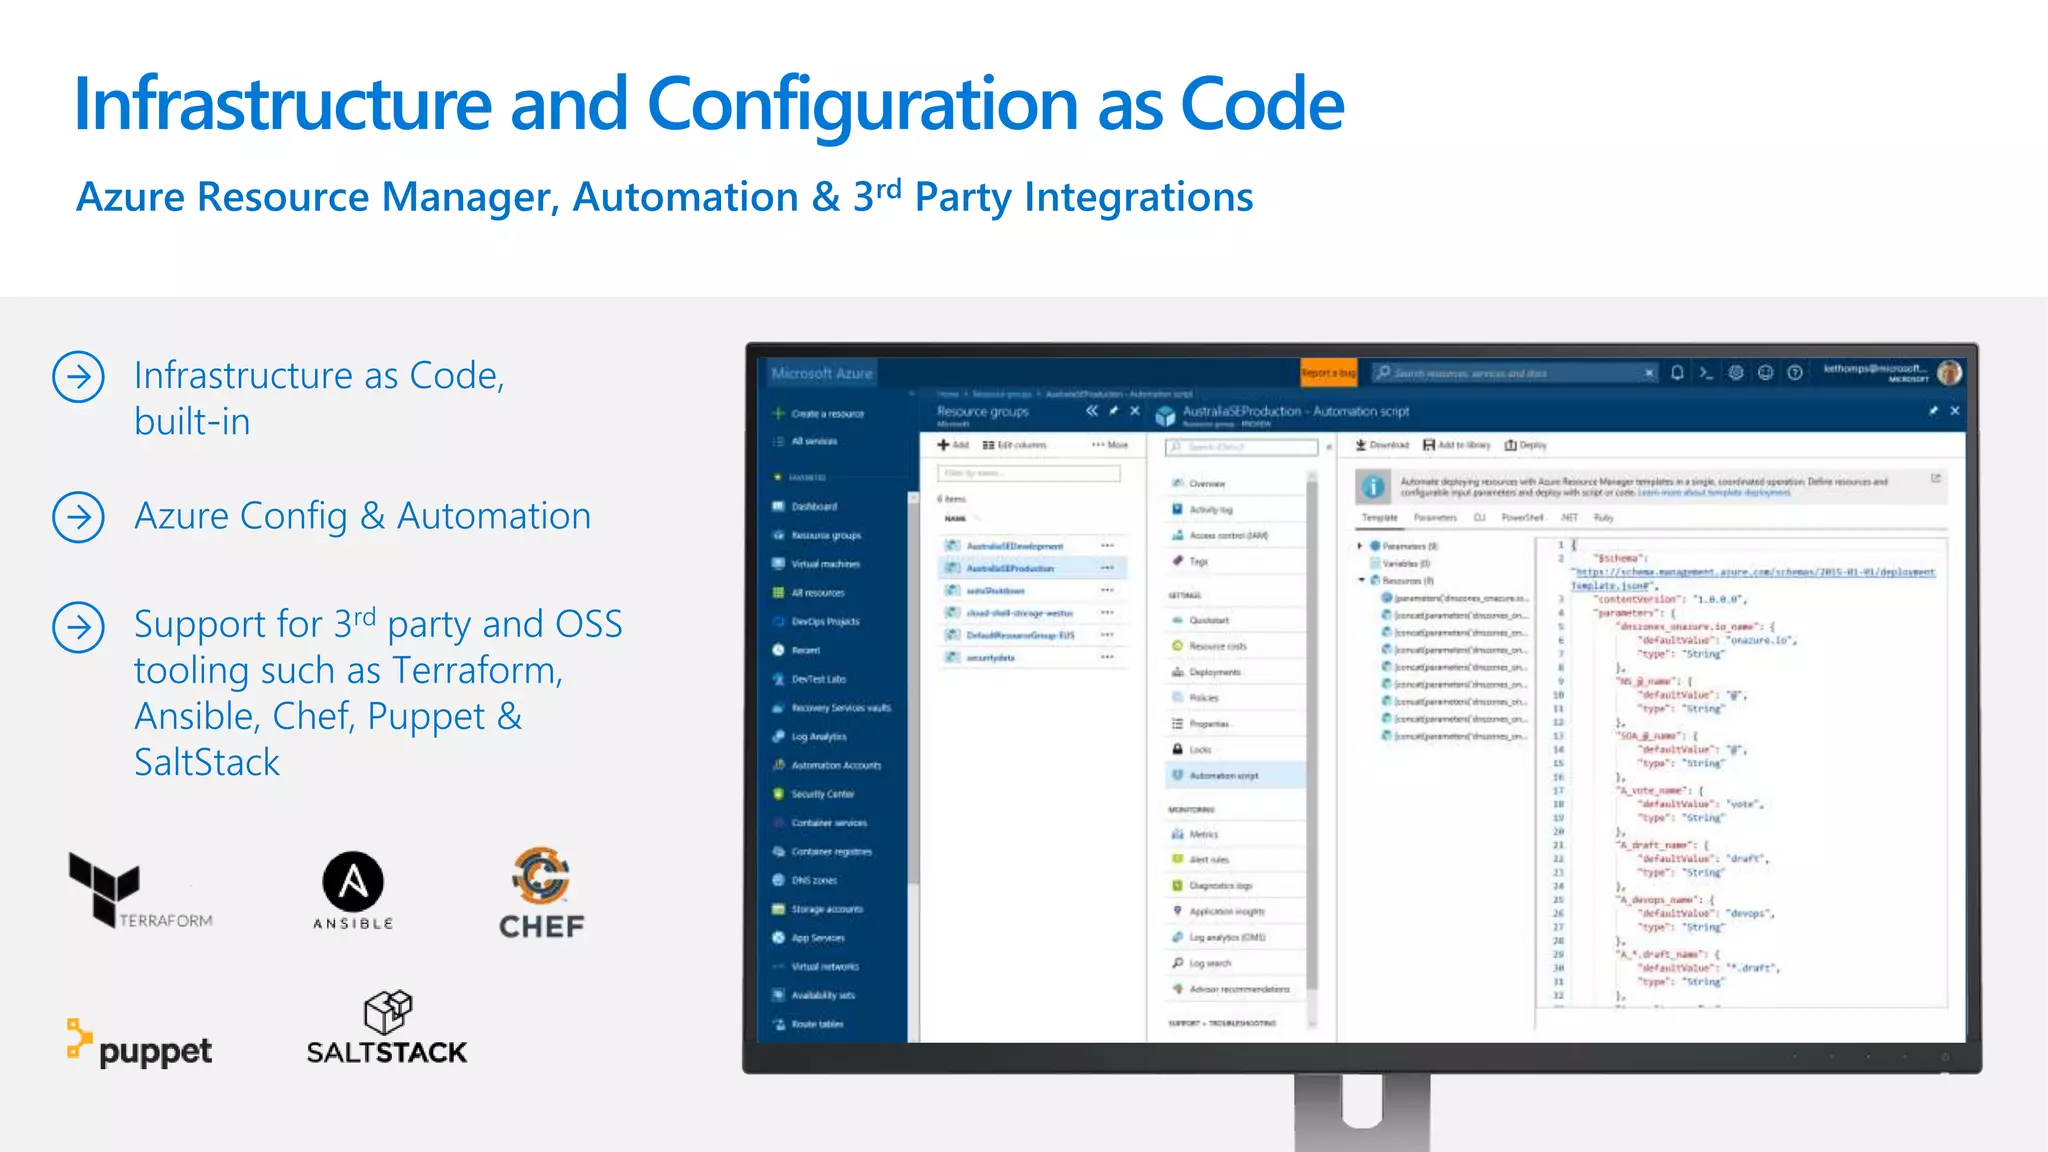Switch to the Template tab
The height and width of the screenshot is (1152, 2048).
tap(1380, 518)
